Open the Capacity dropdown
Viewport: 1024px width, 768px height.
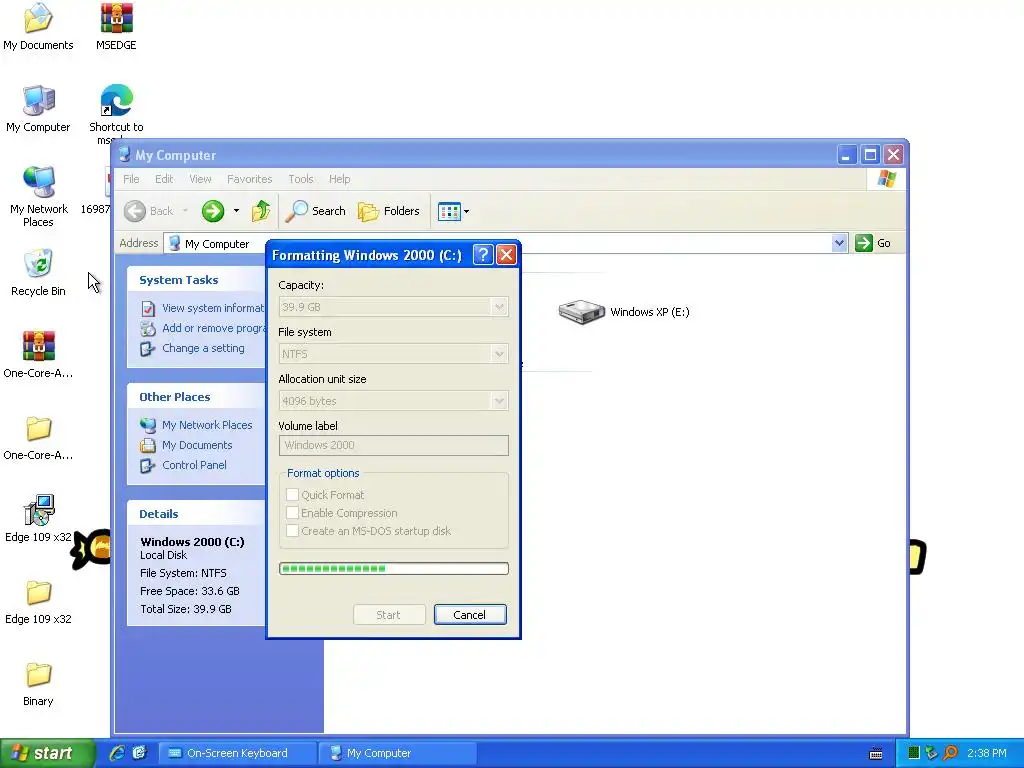click(499, 307)
